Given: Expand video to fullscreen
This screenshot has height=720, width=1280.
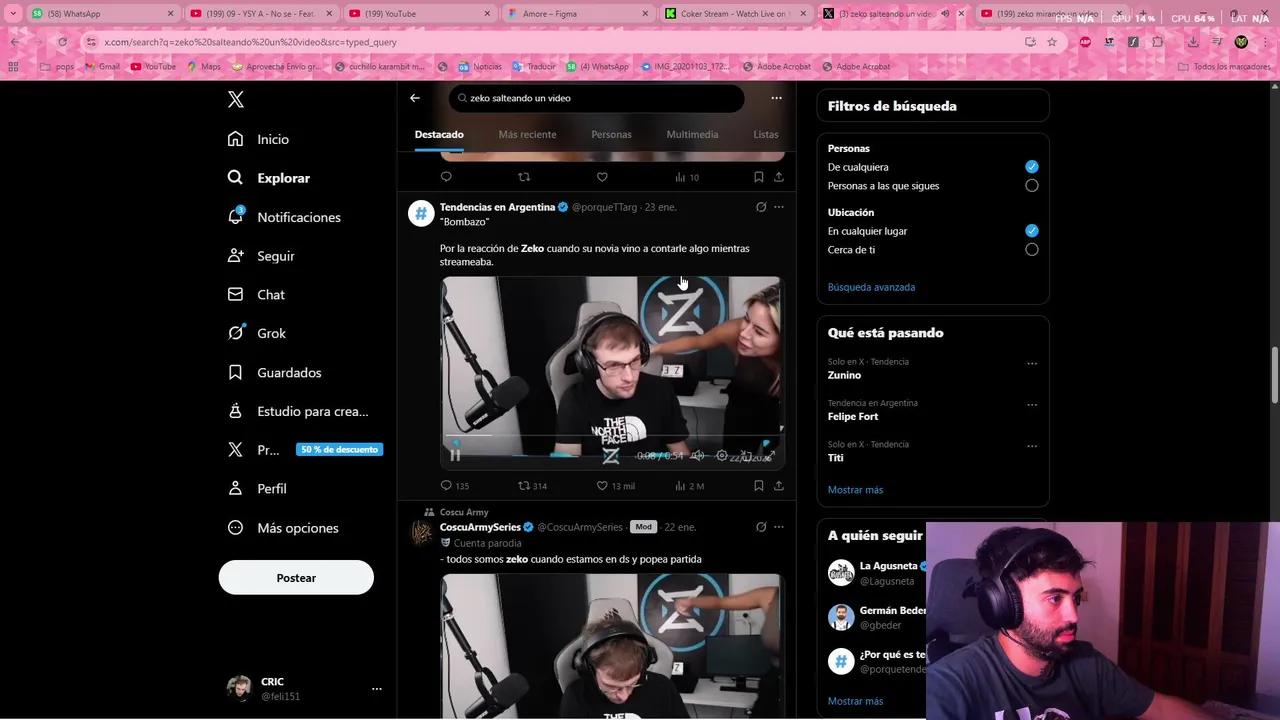Looking at the screenshot, I should (770, 456).
